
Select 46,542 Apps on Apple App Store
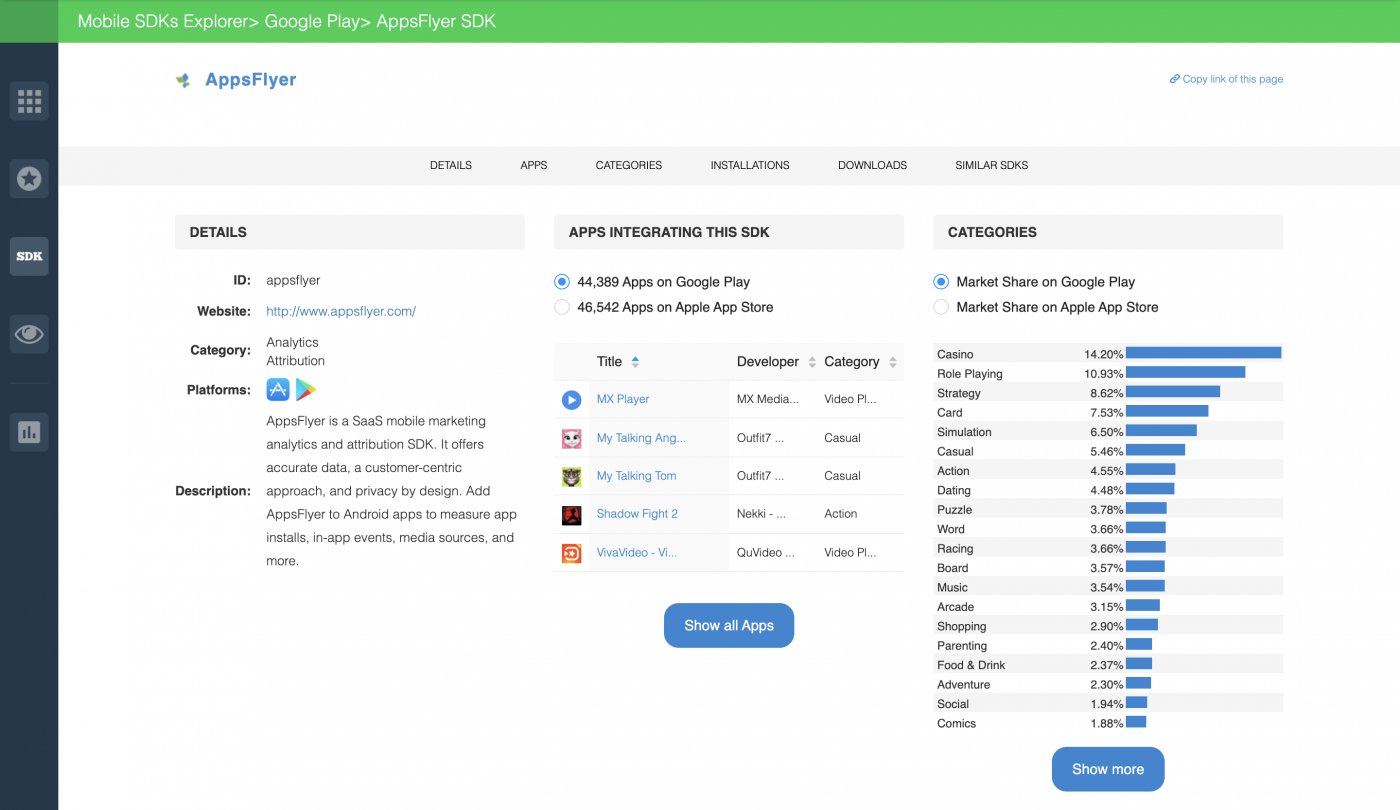pyautogui.click(x=561, y=307)
